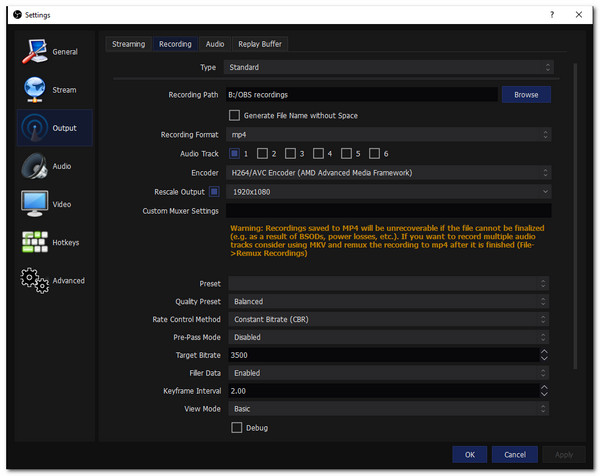Open Quality Preset dropdown showing Balanced
Screen dimensions: 600x476
[x=388, y=302]
